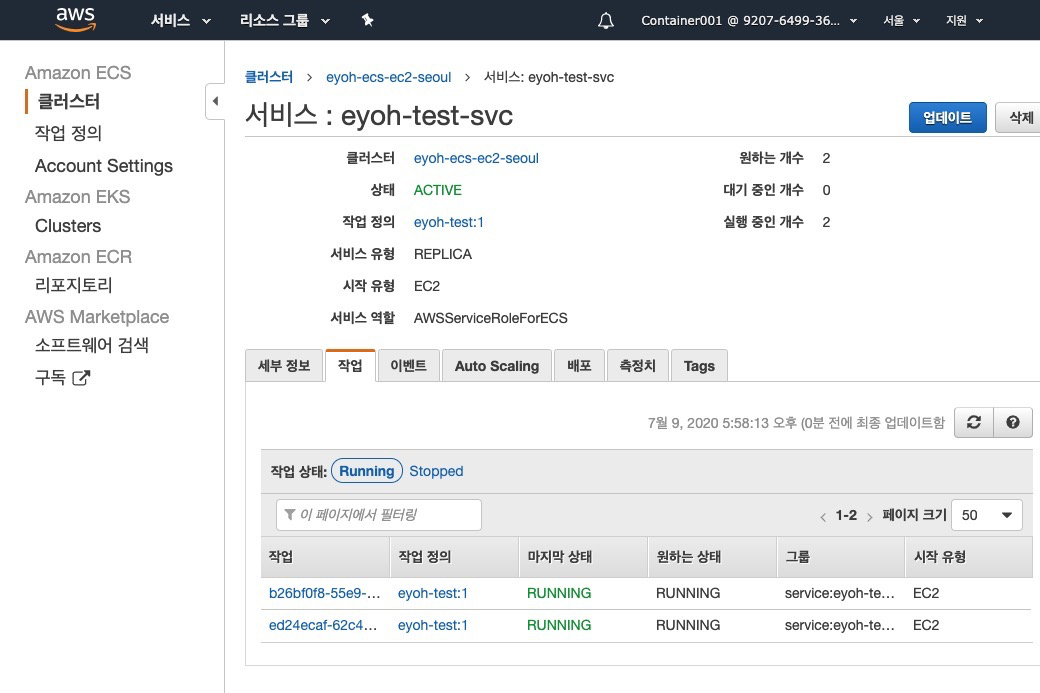Open the Tags tab
Viewport: 1040px width, 693px height.
(x=699, y=365)
